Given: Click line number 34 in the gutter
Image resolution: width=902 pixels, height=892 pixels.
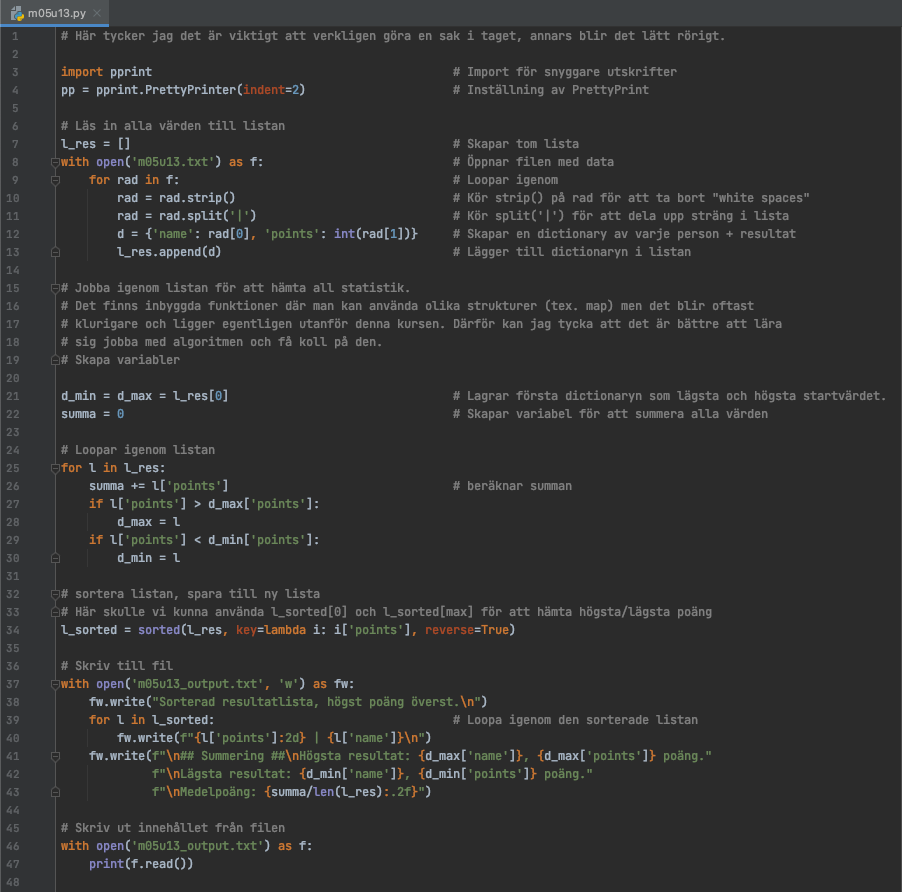Looking at the screenshot, I should [14, 630].
